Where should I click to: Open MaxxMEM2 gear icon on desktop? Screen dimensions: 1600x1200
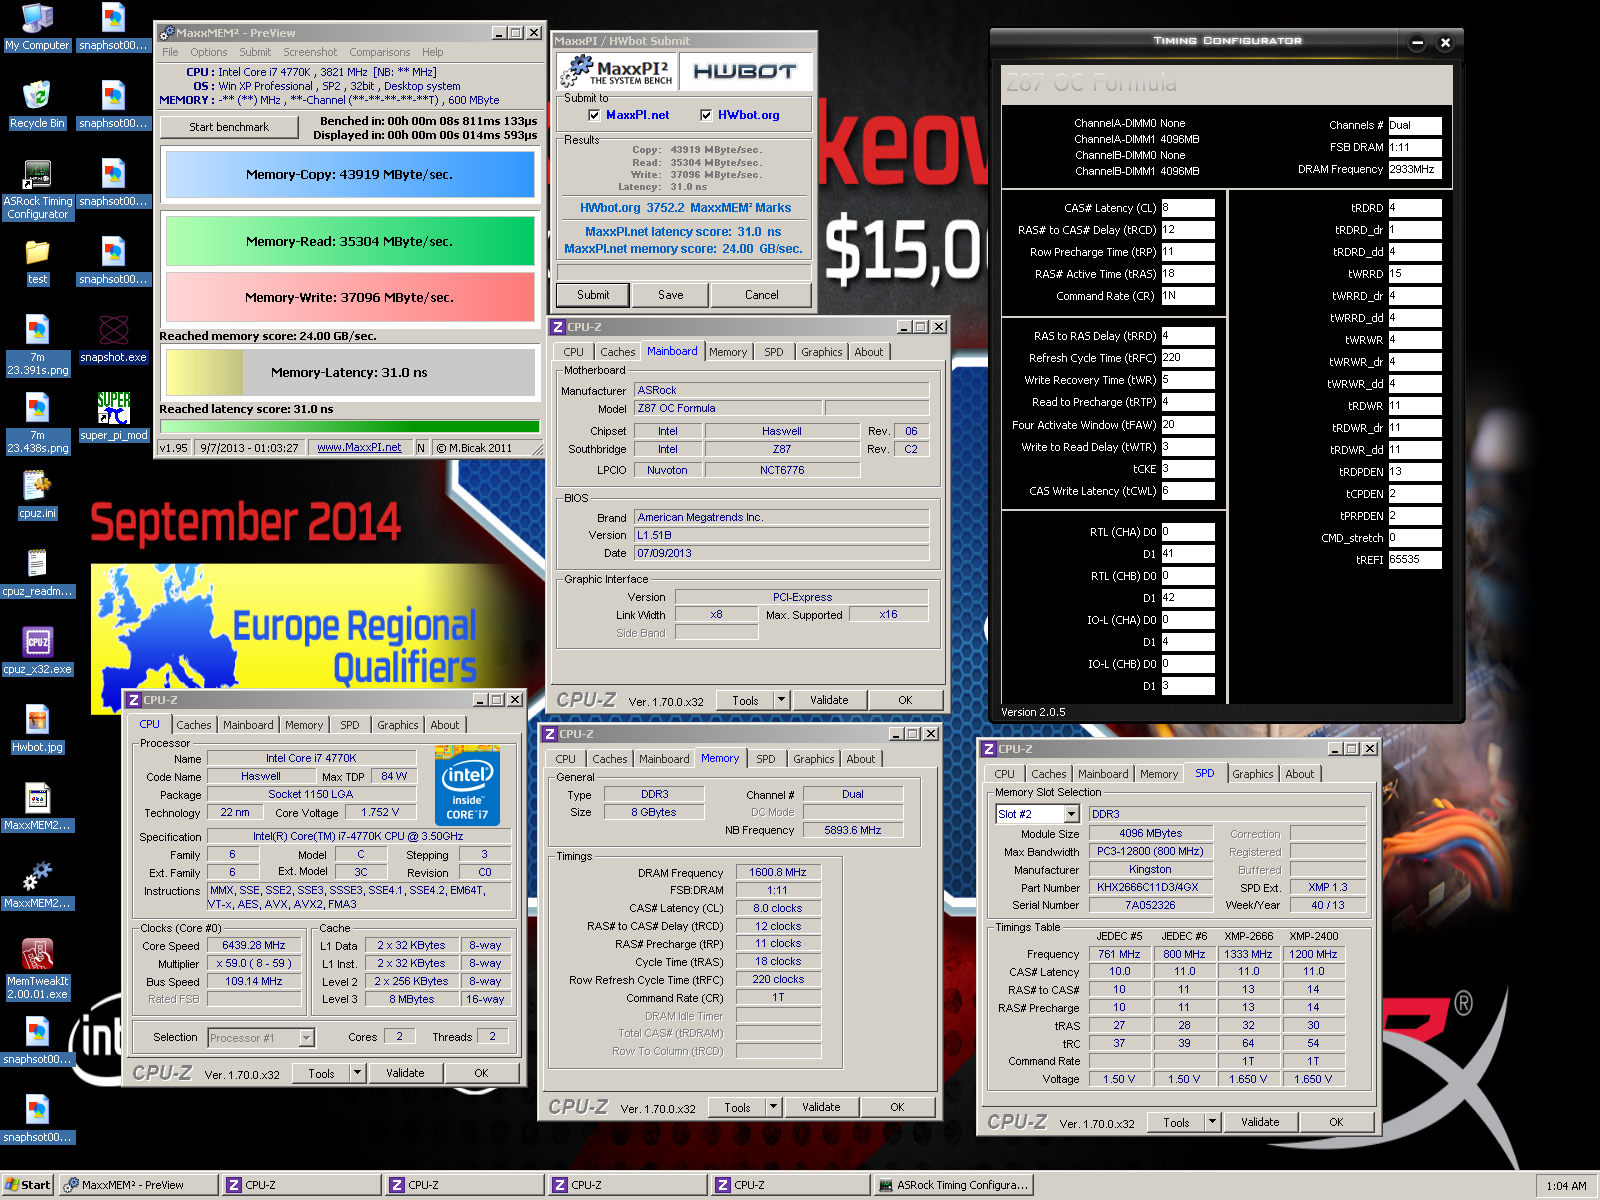(37, 885)
